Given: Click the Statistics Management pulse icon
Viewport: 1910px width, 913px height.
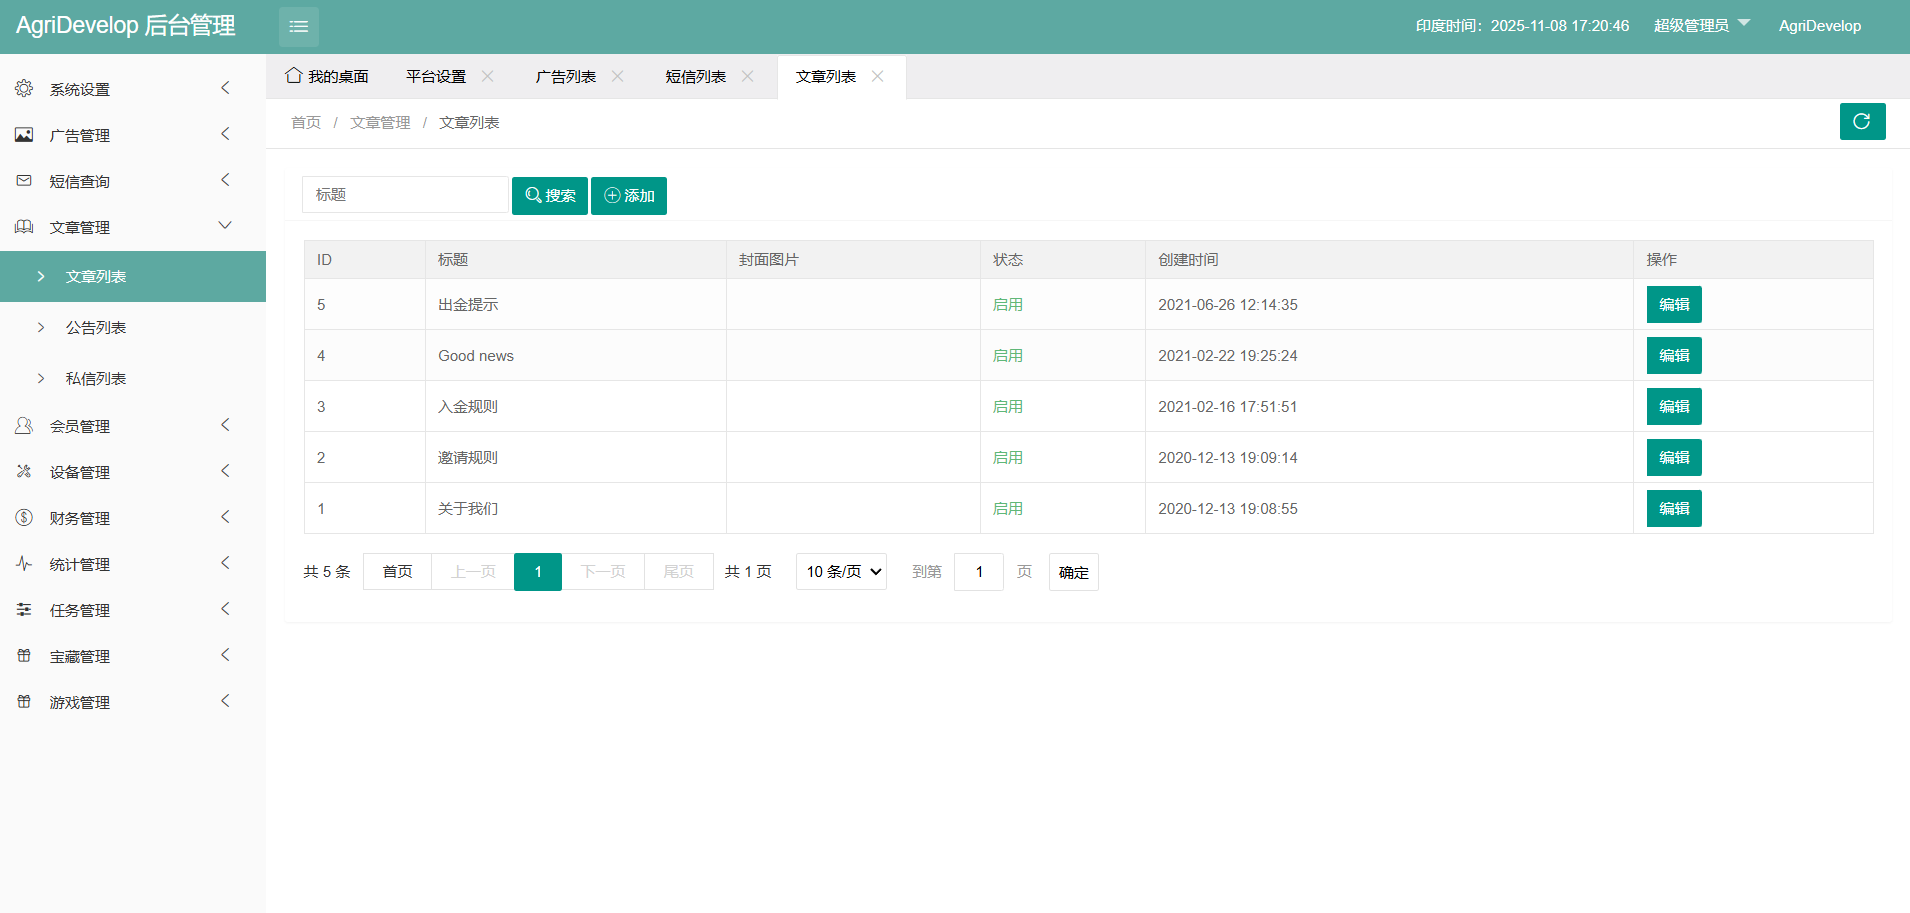Looking at the screenshot, I should point(24,564).
